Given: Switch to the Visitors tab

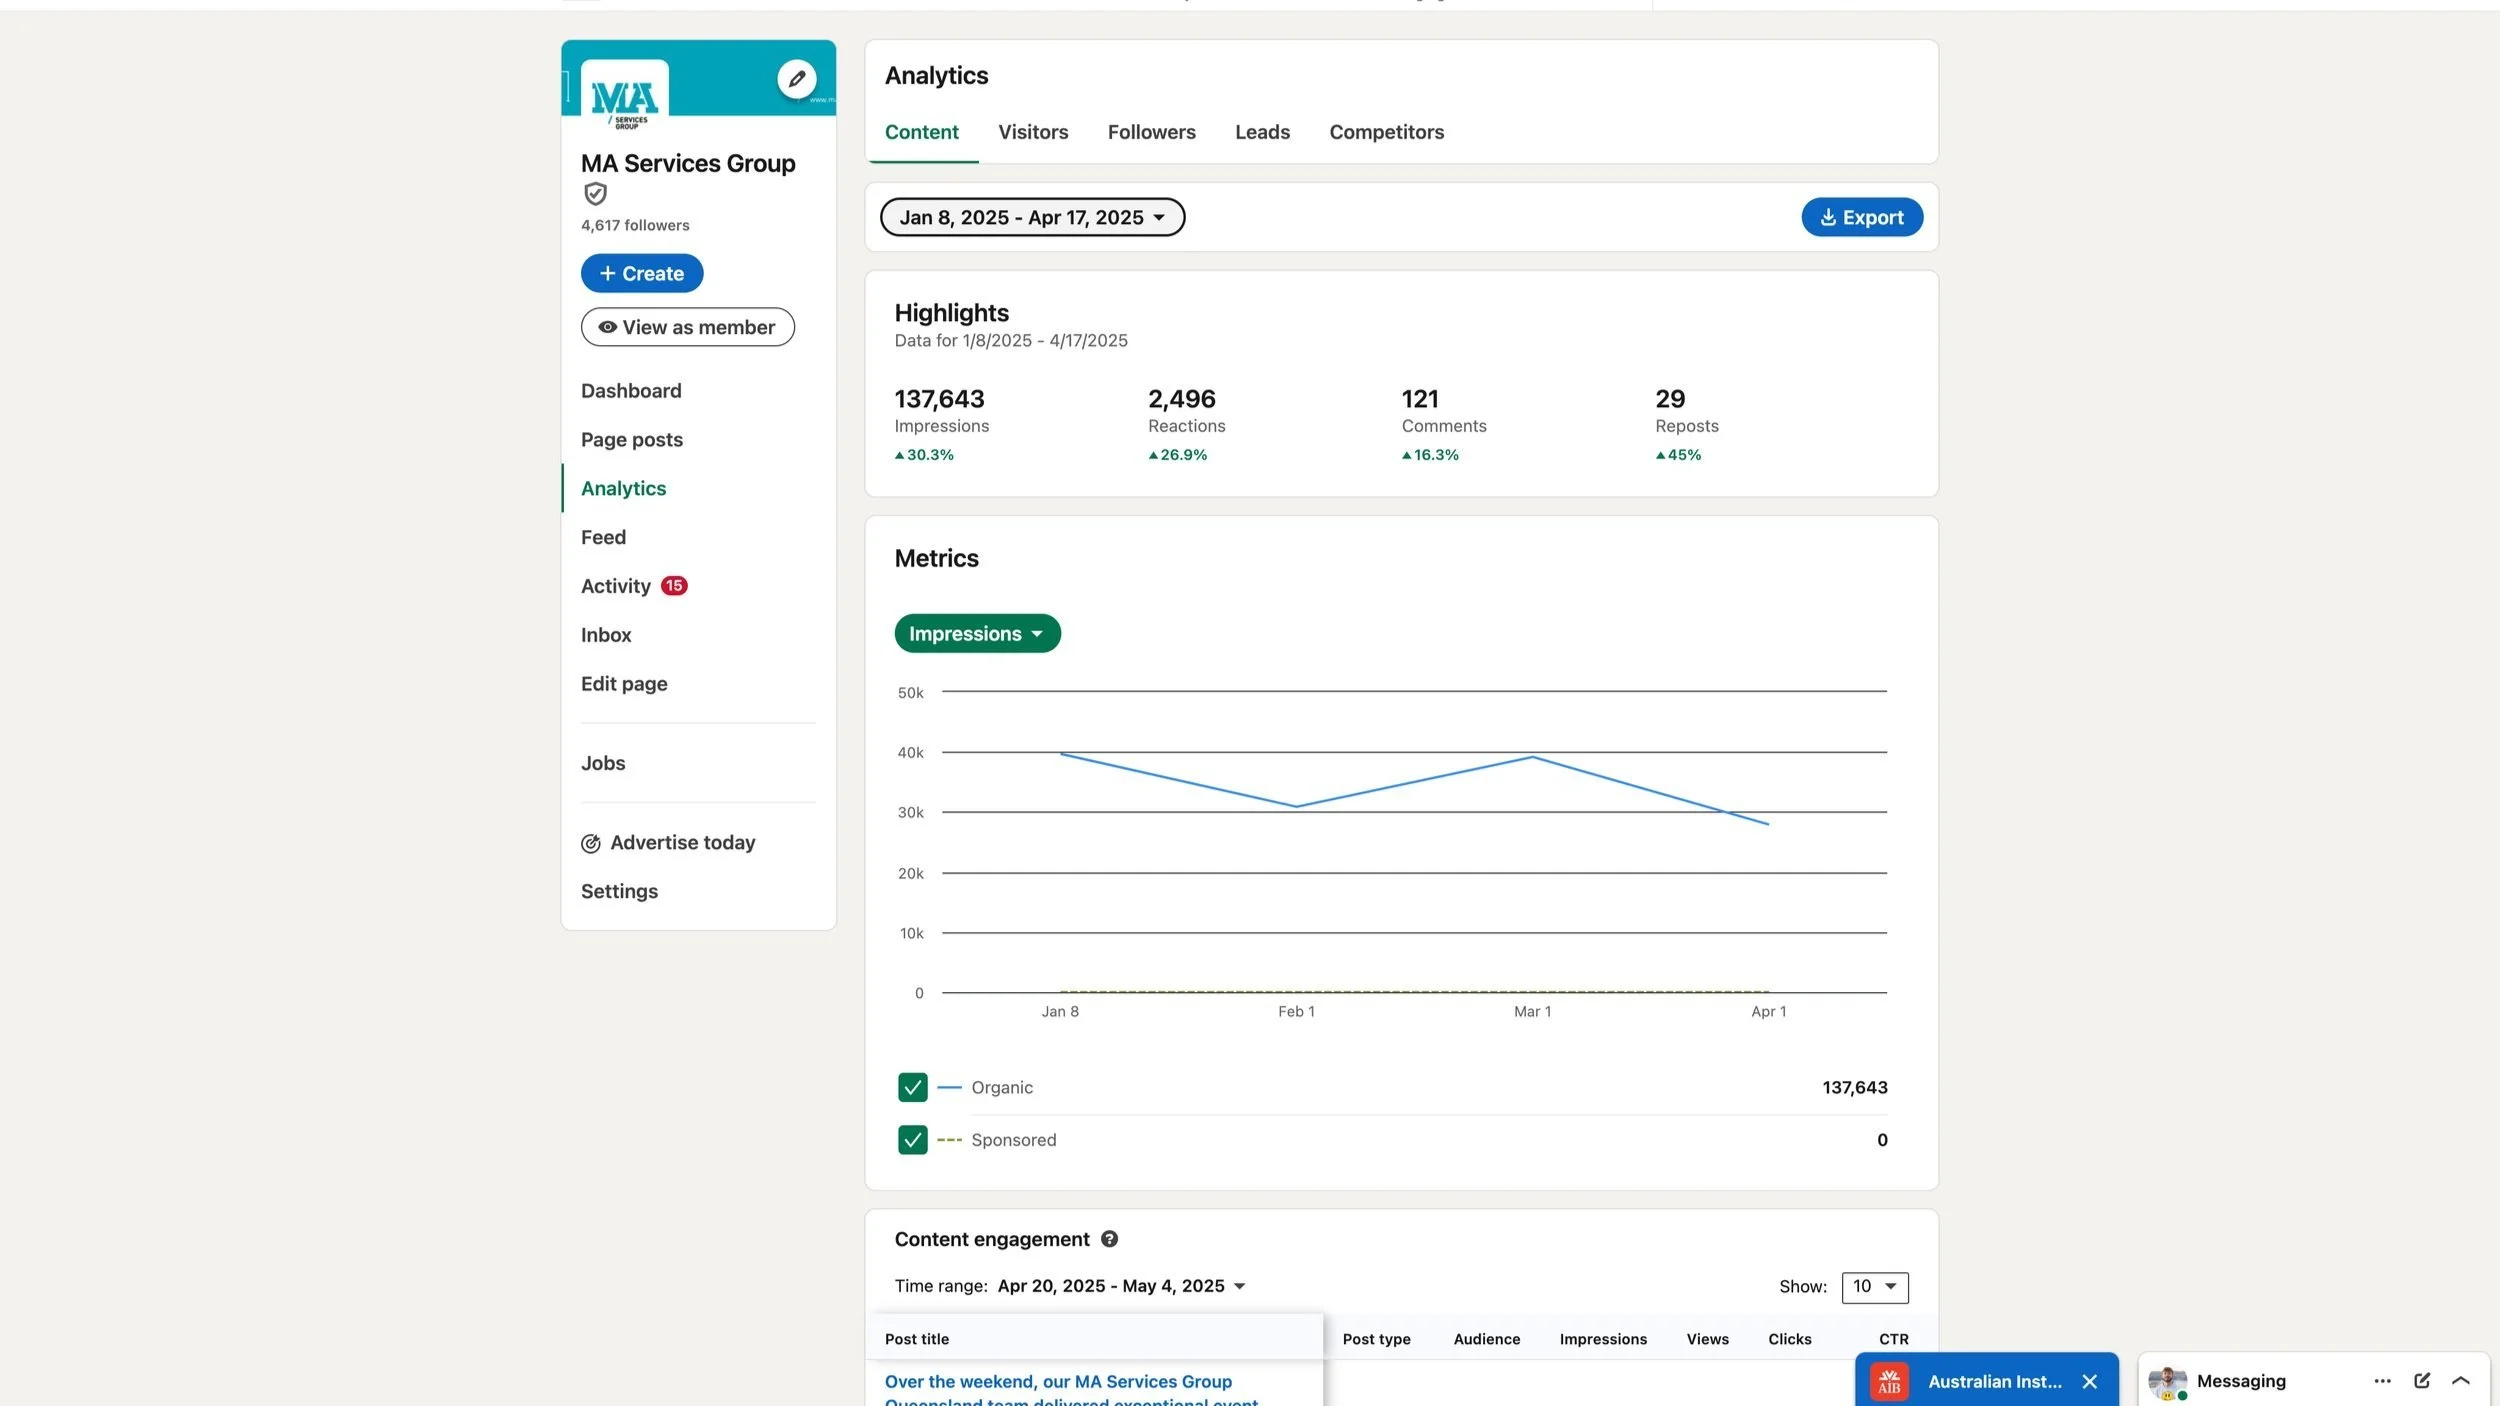Looking at the screenshot, I should 1032,132.
